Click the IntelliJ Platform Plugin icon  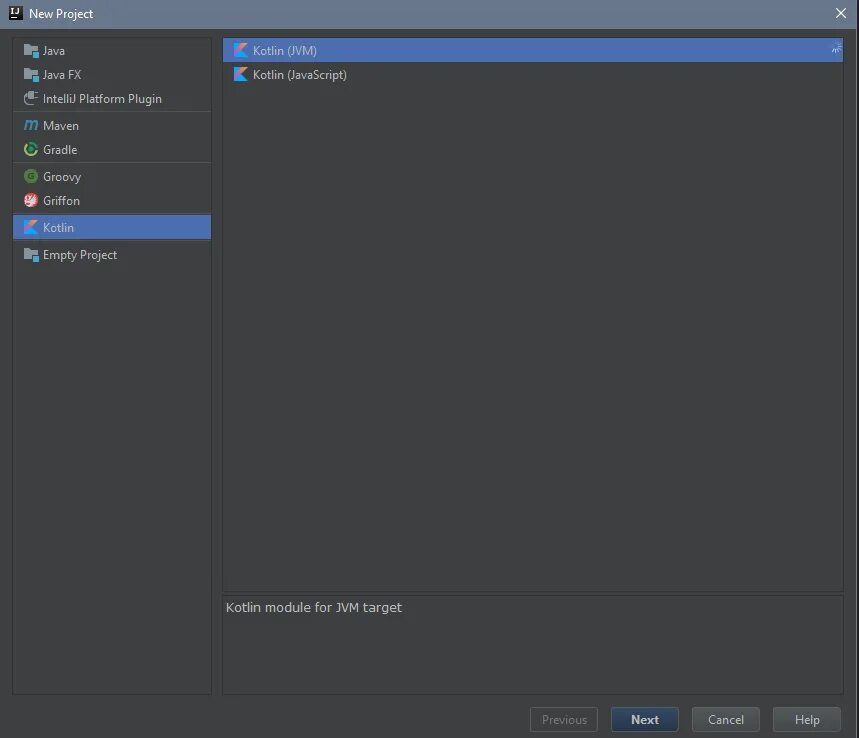[31, 99]
